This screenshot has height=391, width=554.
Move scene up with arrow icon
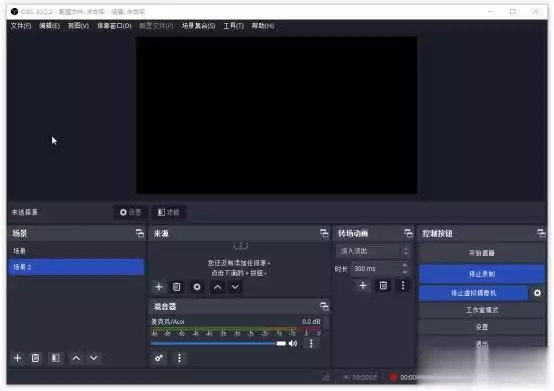click(x=76, y=358)
